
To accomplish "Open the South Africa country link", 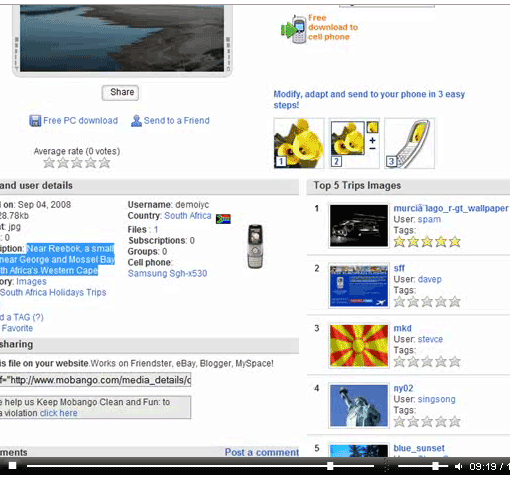I will (x=188, y=216).
